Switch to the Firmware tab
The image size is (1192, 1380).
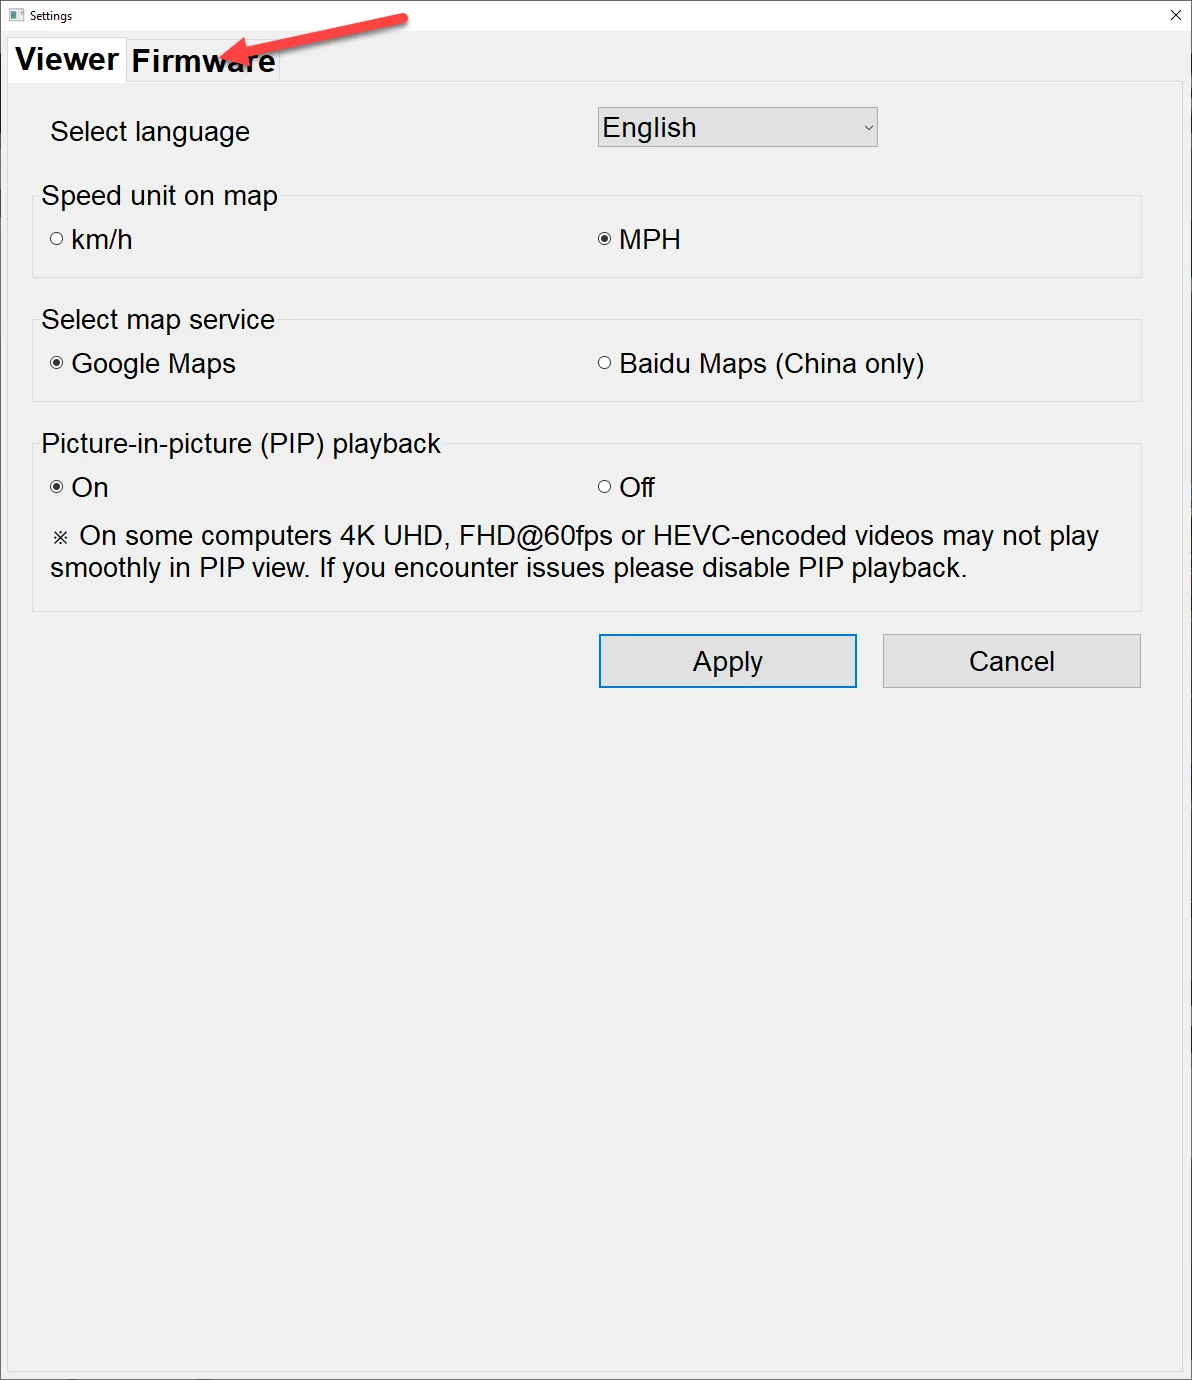click(x=203, y=60)
